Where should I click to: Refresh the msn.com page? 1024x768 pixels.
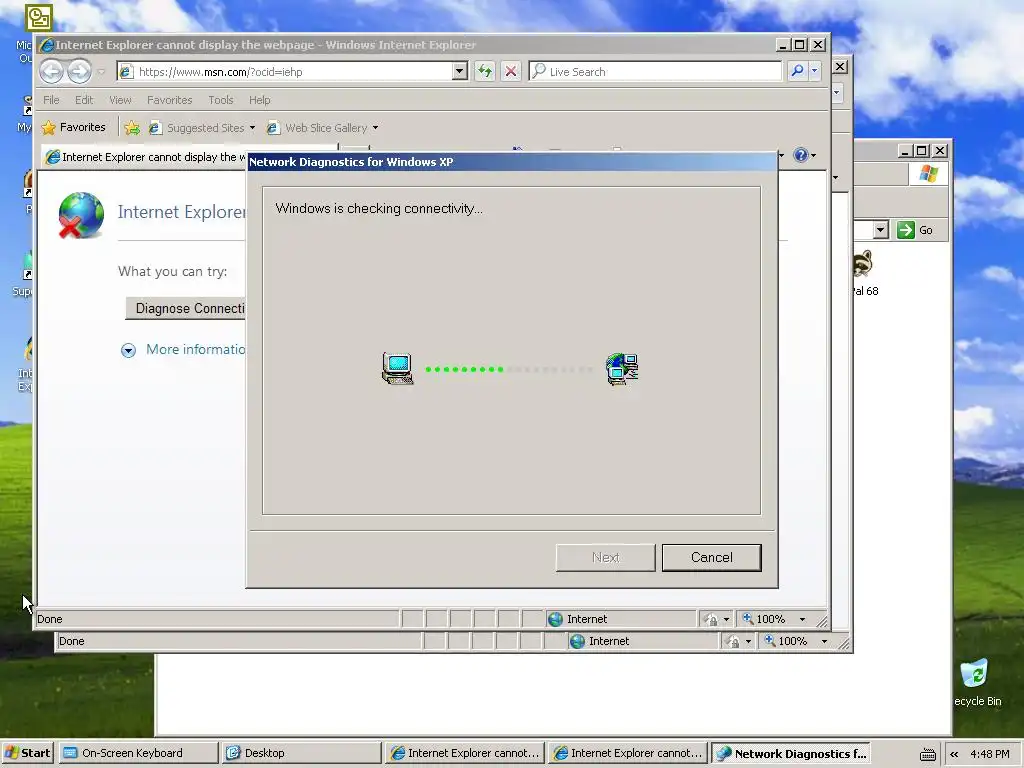tap(485, 71)
